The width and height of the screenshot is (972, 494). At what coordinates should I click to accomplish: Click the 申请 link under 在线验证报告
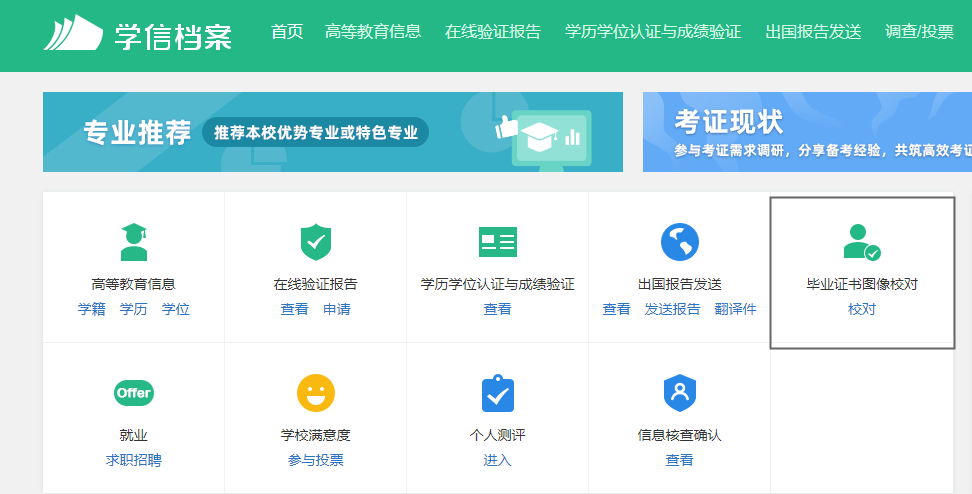click(337, 309)
